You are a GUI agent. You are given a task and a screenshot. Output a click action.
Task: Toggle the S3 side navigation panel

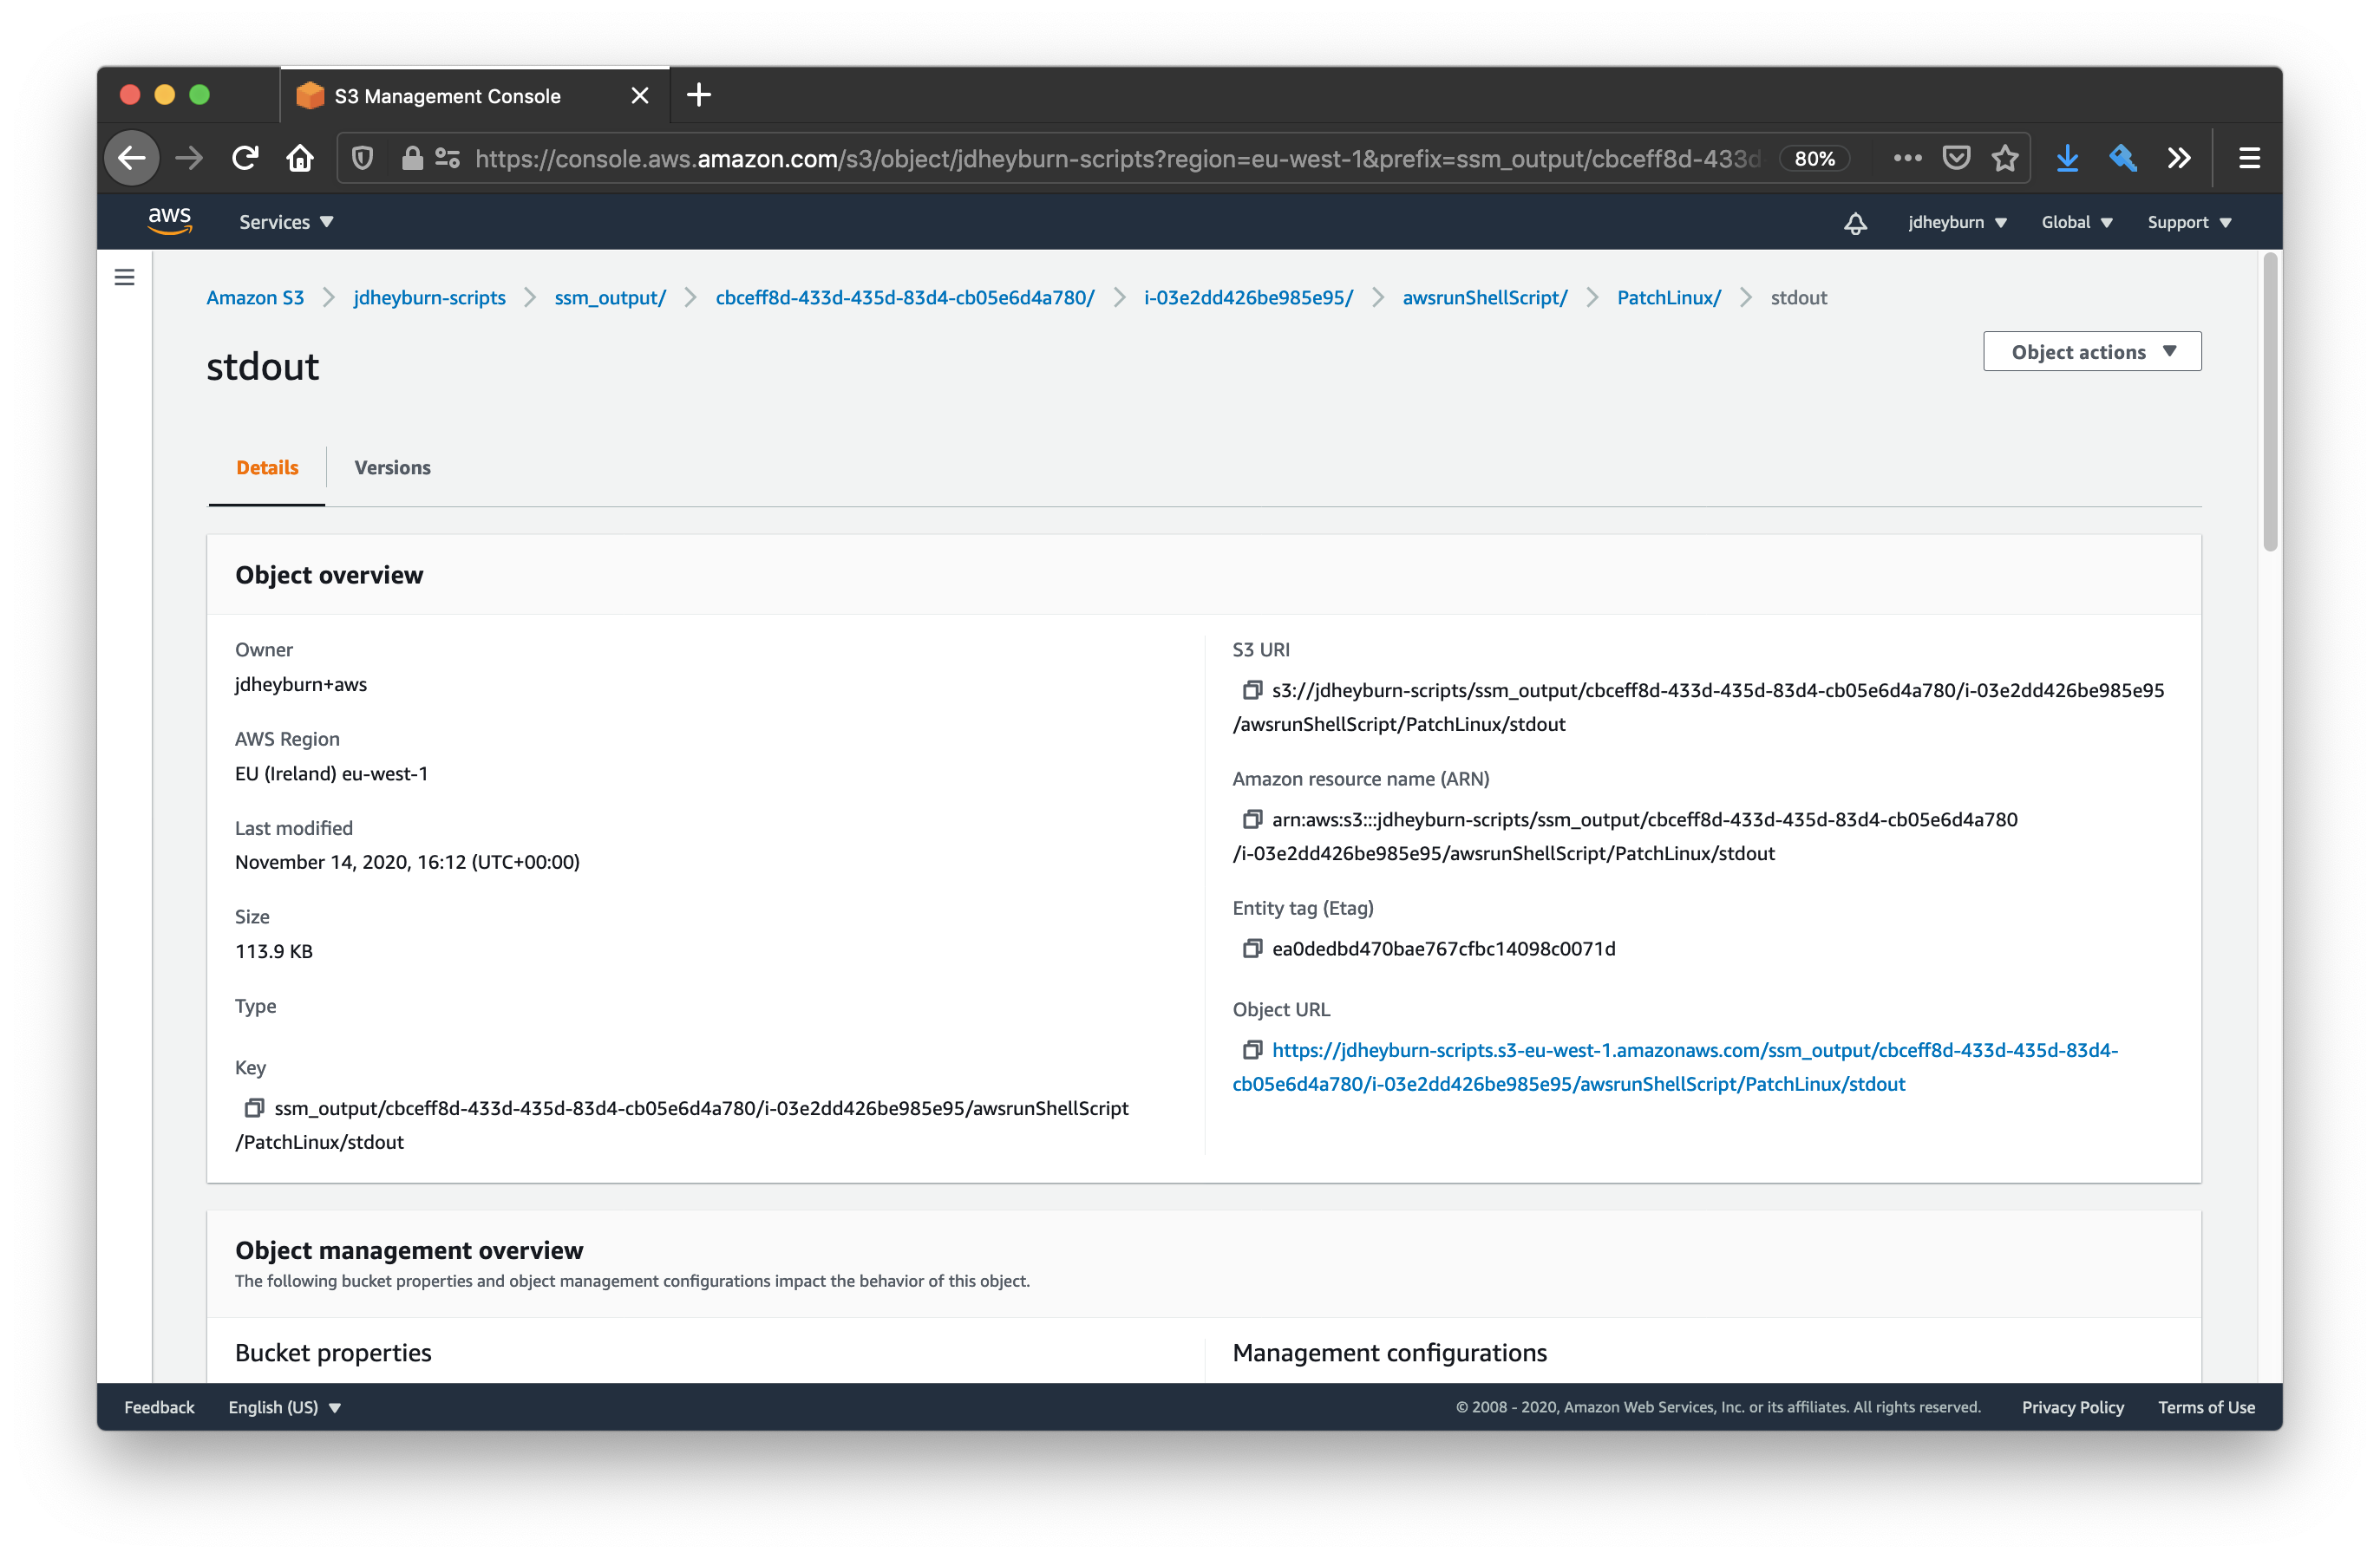[x=124, y=277]
